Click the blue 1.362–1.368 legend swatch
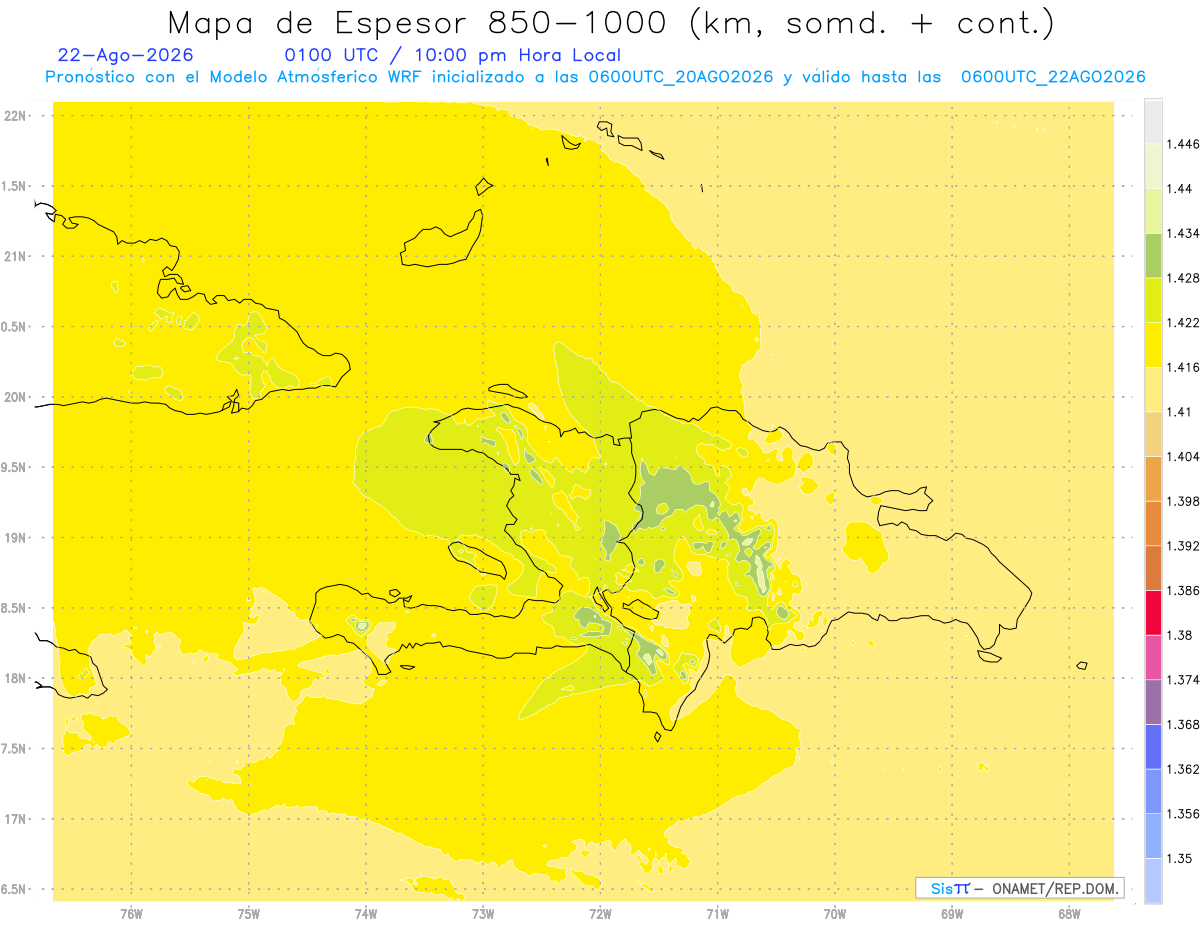This screenshot has height=927, width=1200. 1153,746
